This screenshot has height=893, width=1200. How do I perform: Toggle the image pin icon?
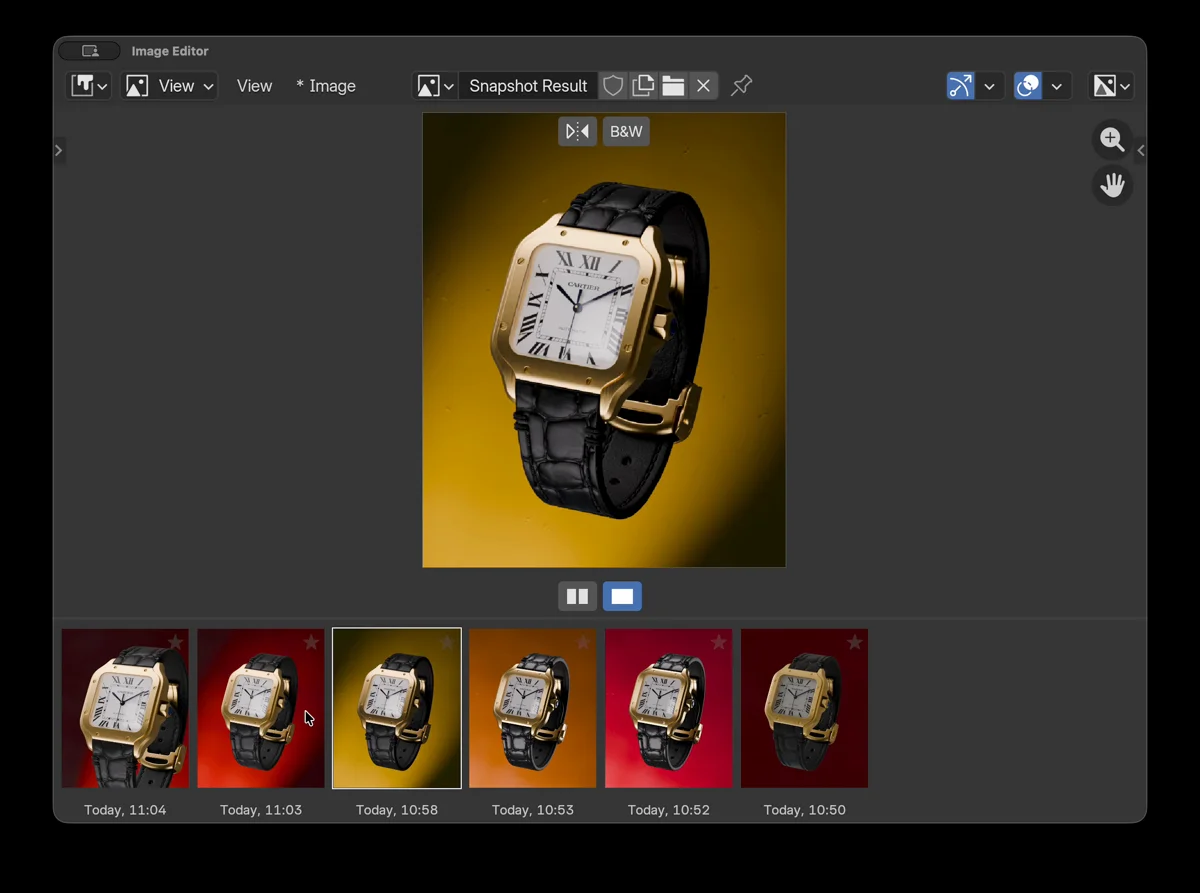[741, 86]
